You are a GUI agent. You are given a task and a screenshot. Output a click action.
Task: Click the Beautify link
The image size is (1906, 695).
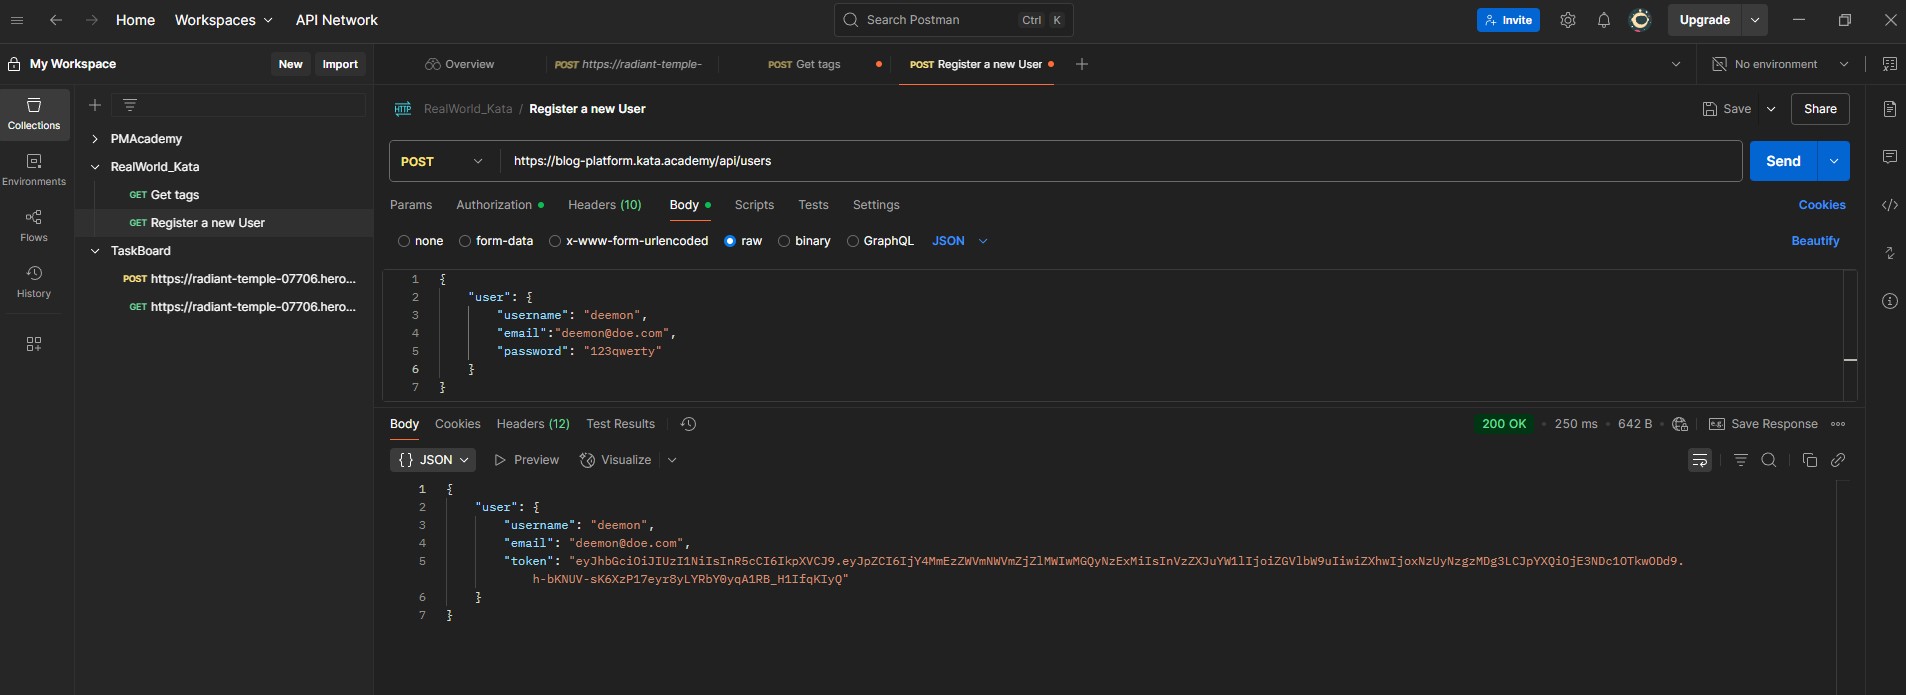point(1815,241)
